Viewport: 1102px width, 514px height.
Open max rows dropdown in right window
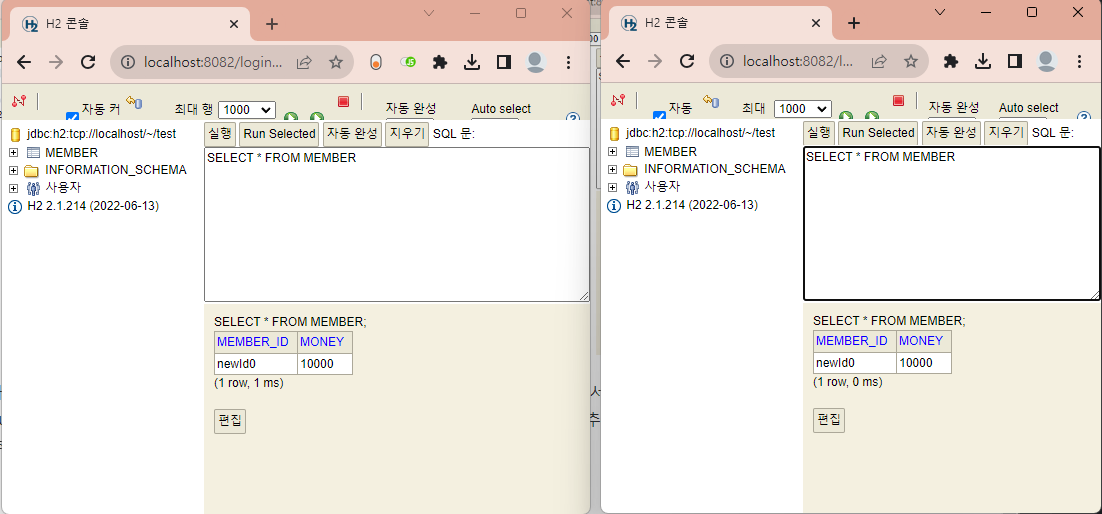click(x=803, y=109)
